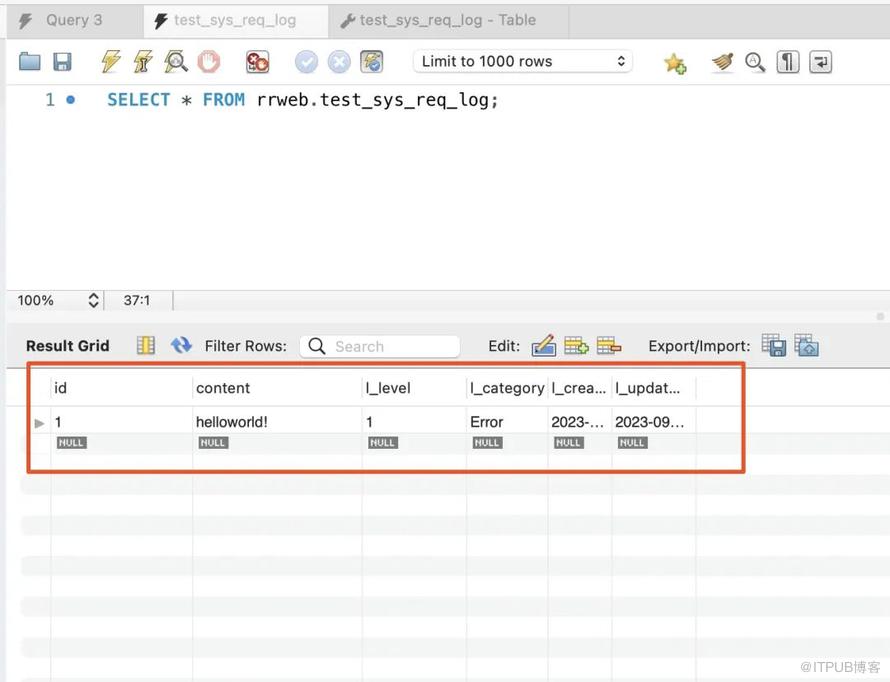
Task: Click the 'l_category' column header
Action: (507, 388)
